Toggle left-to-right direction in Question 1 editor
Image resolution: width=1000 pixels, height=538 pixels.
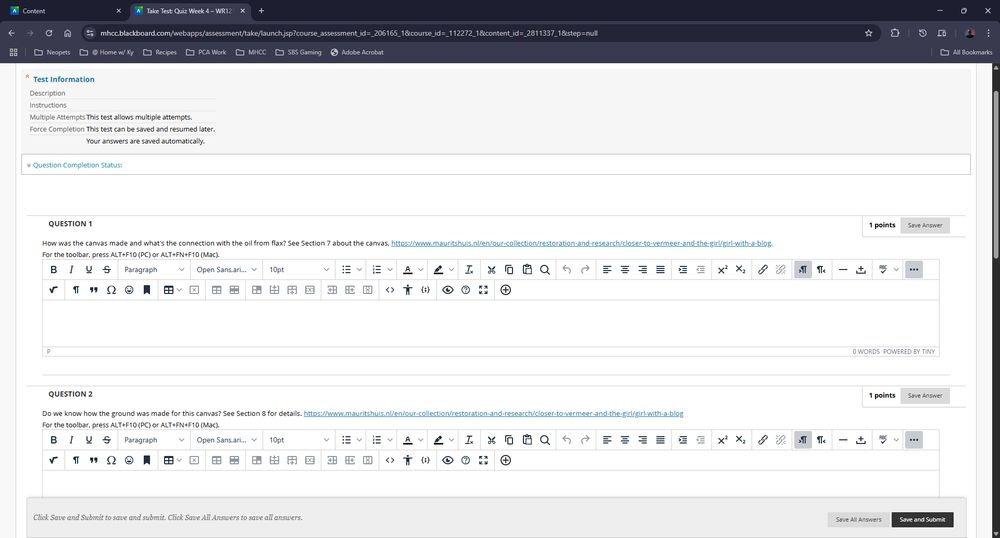[803, 270]
